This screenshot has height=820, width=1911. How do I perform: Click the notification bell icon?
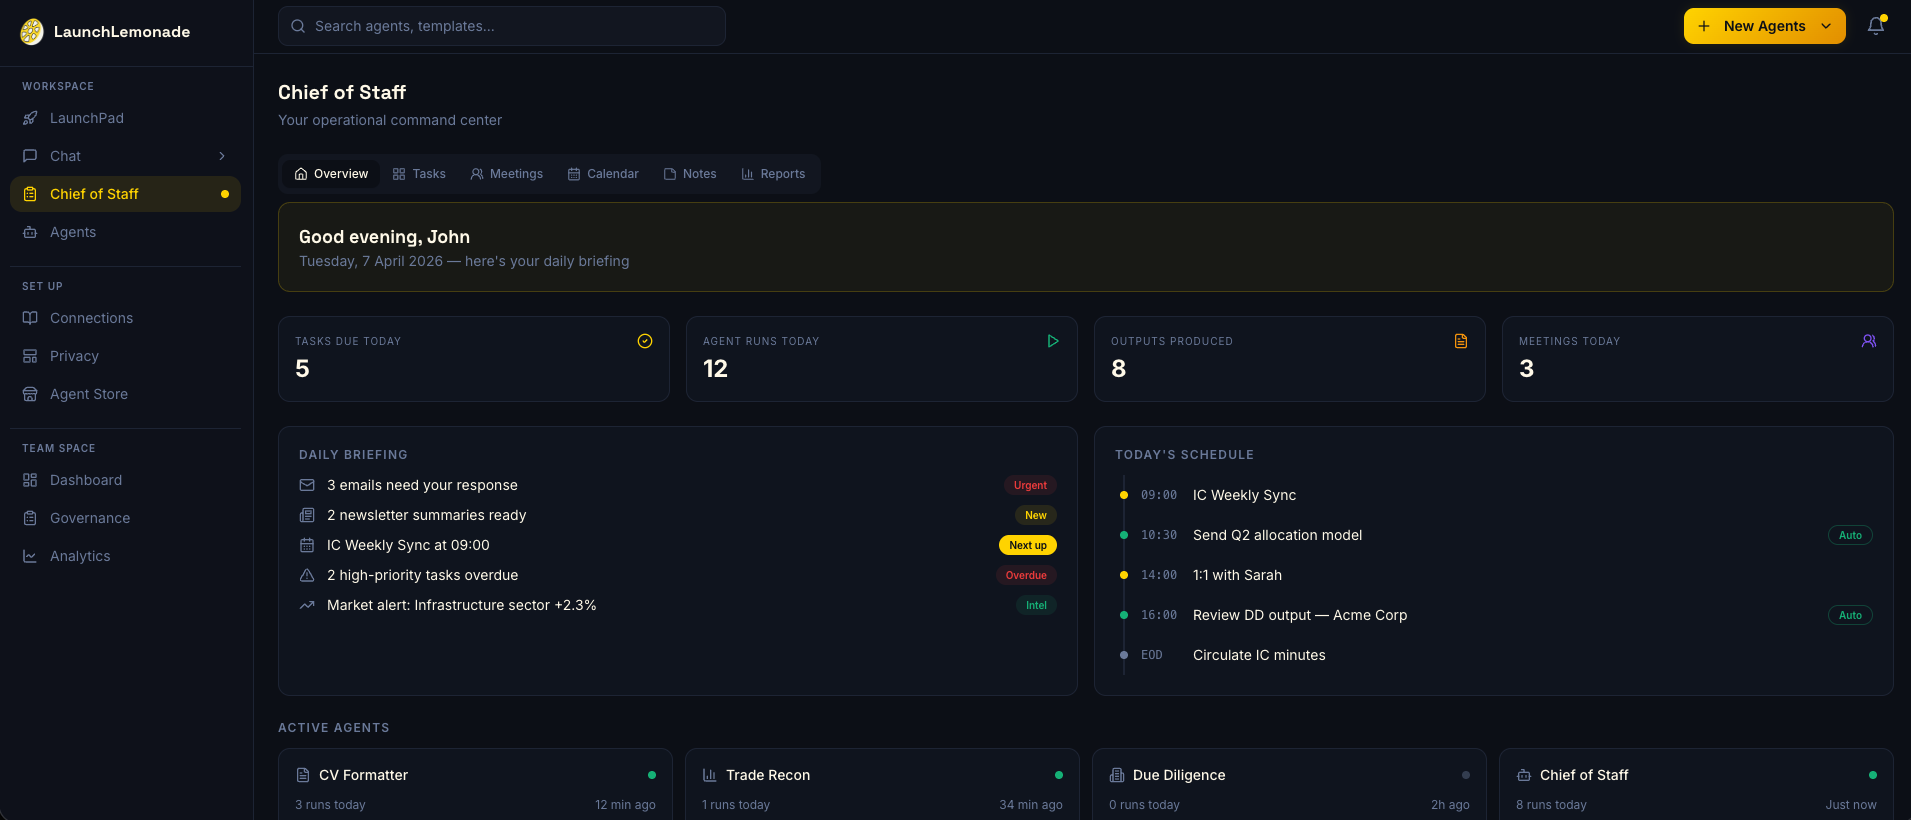click(1875, 26)
